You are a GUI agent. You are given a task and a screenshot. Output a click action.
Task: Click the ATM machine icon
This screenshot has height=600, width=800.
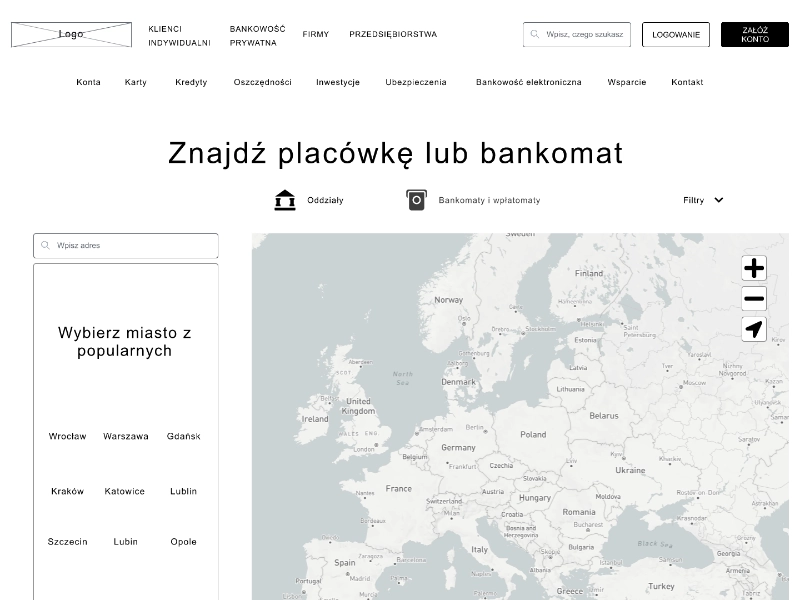416,200
